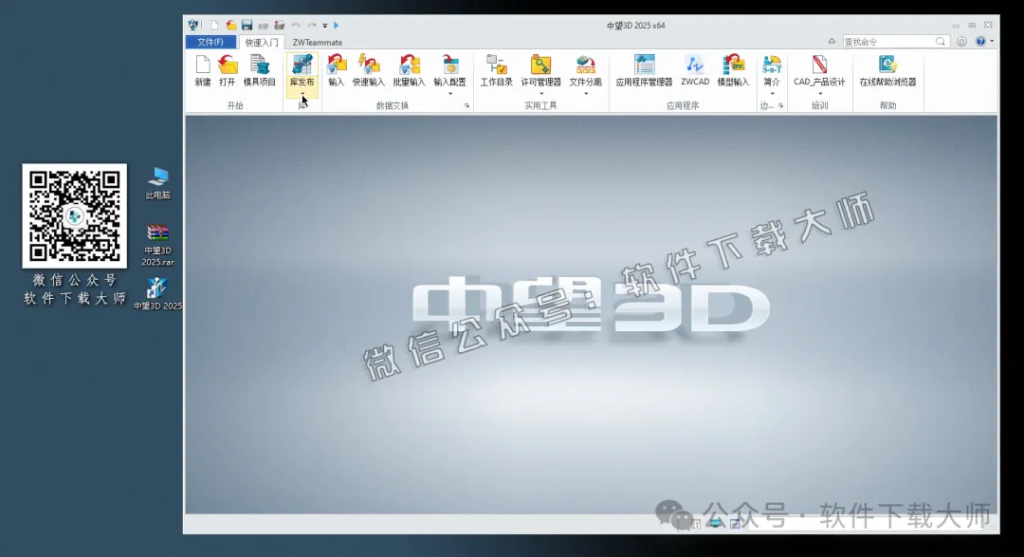Screen dimensions: 1024x557
Task: Open the 在线帮助浏览器 online help browser
Action: click(888, 65)
